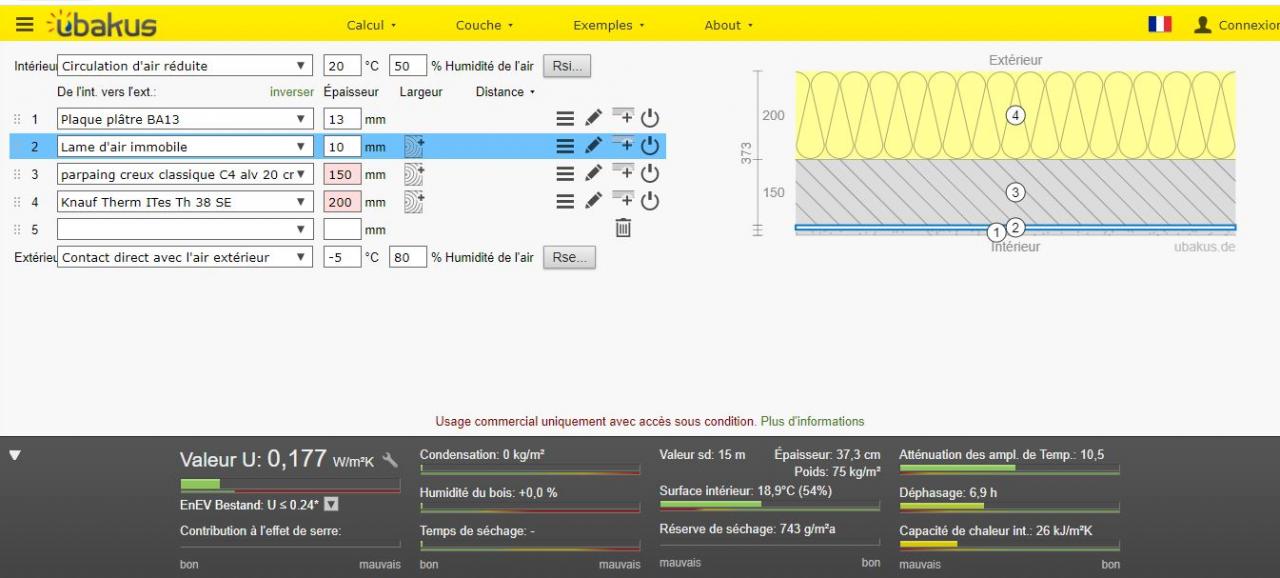Image resolution: width=1280 pixels, height=578 pixels.
Task: Edit the parpaing creux classique layer
Action: (593, 173)
